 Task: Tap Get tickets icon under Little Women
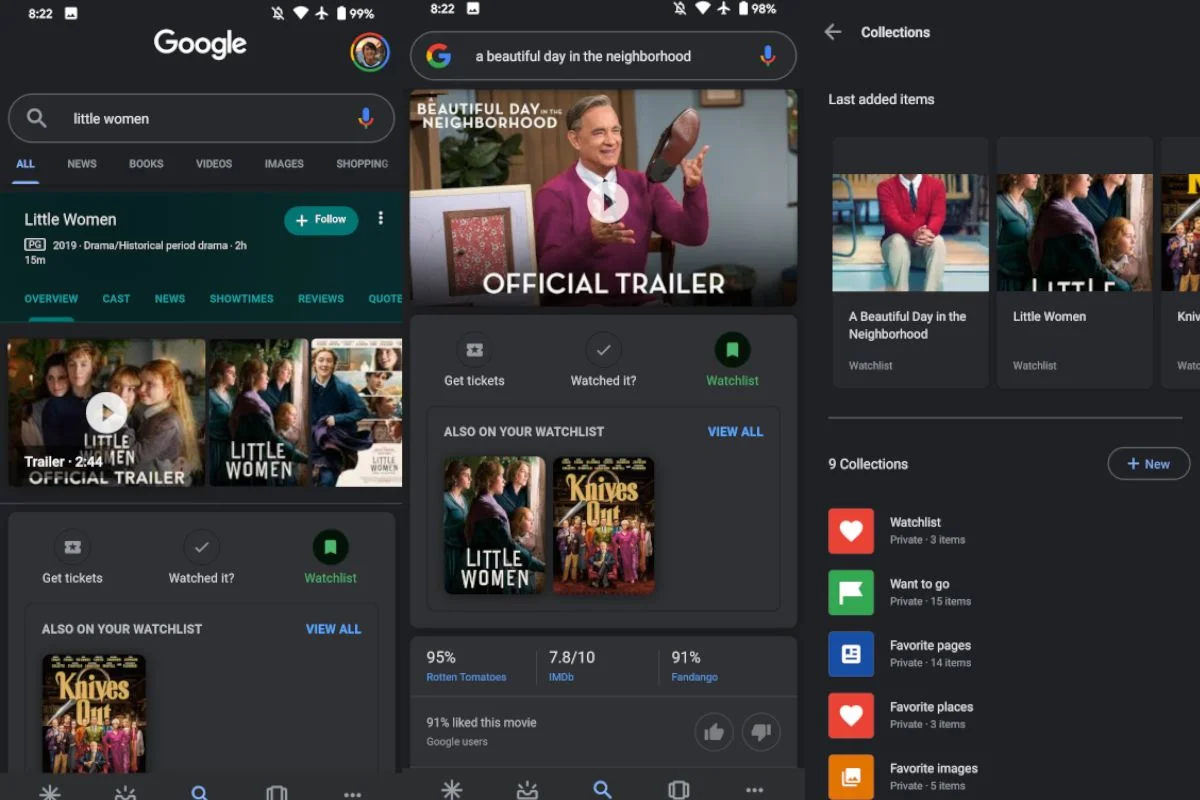pyautogui.click(x=72, y=547)
